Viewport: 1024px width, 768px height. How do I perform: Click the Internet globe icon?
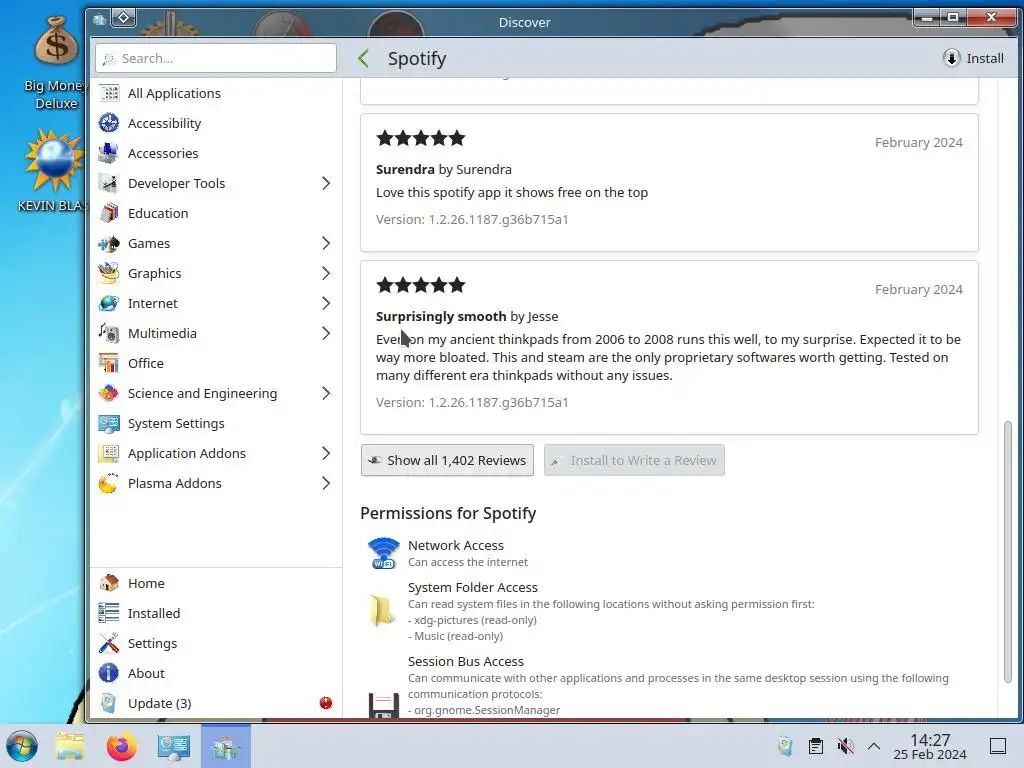click(x=109, y=304)
